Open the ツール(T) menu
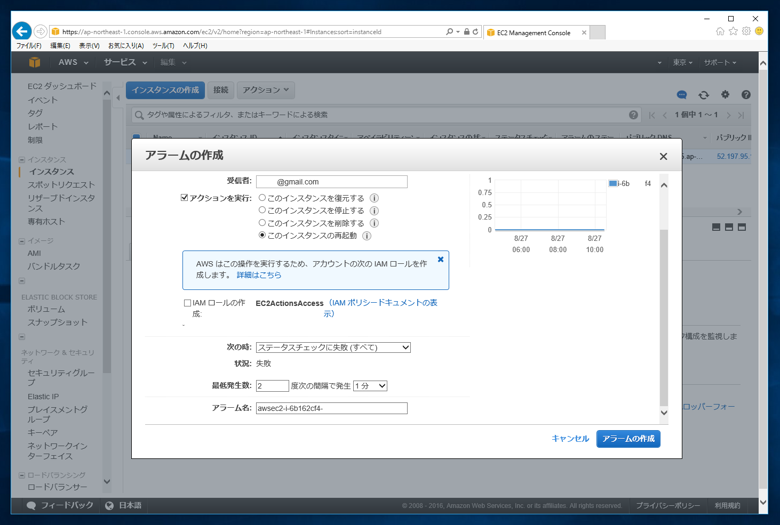 [x=163, y=46]
